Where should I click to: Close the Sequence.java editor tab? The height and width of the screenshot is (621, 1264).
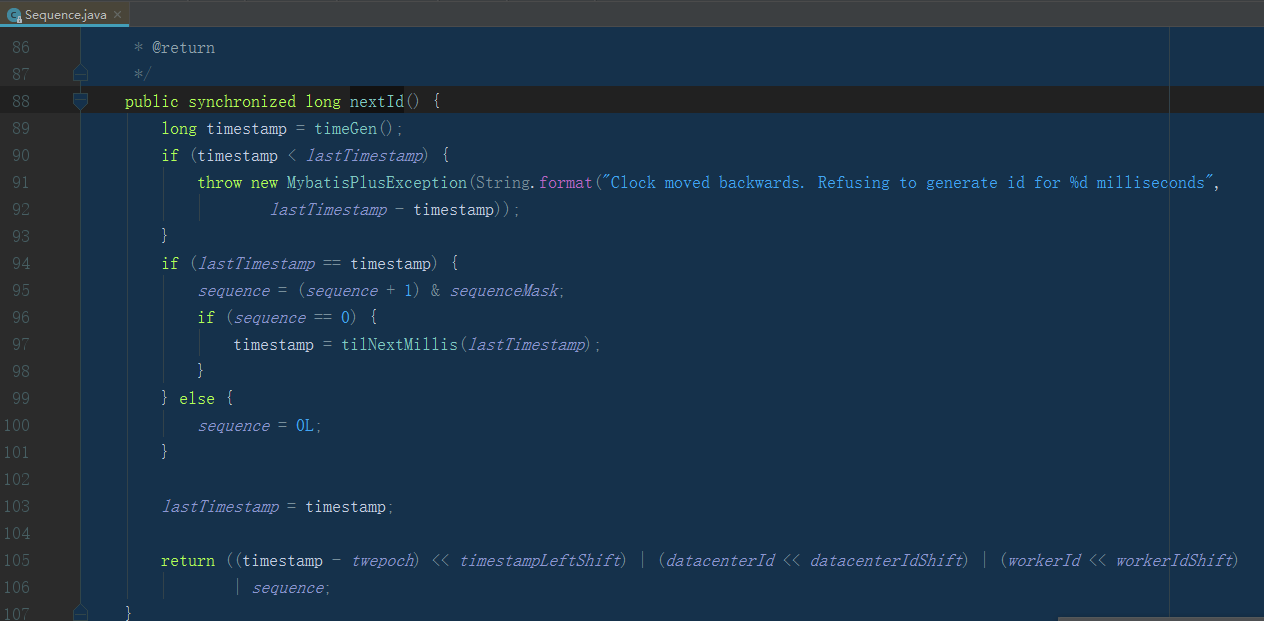(x=116, y=14)
